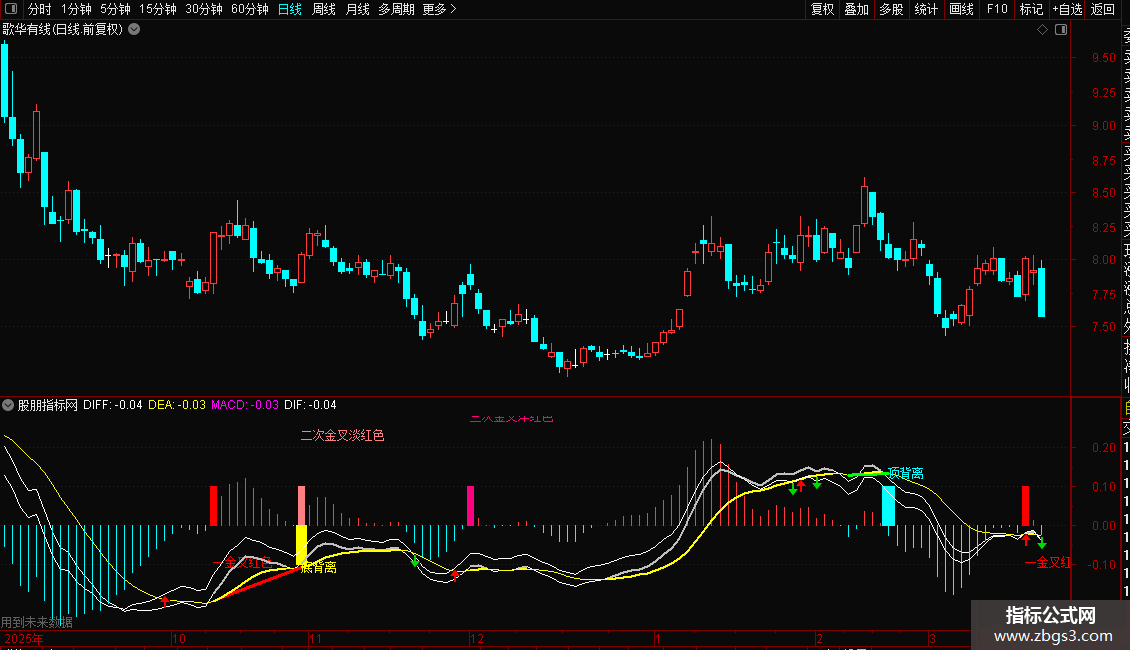Add the stock via +自选
The image size is (1130, 650).
coord(1067,9)
